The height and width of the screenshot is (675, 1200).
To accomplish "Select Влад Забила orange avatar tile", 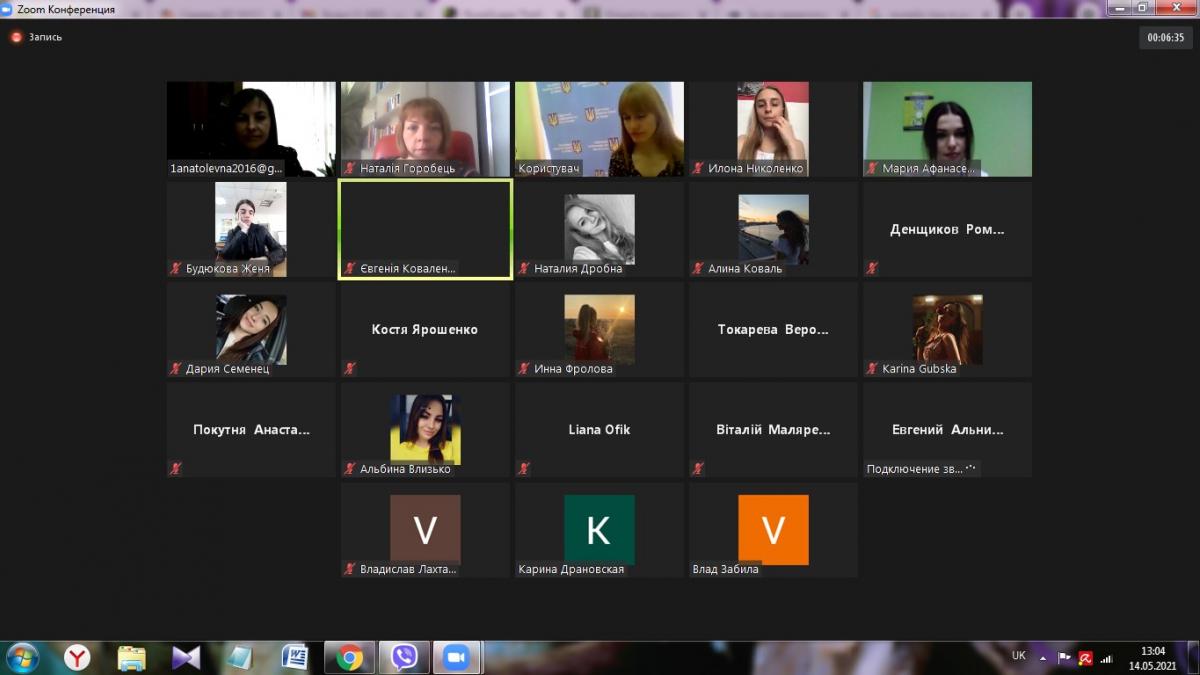I will [773, 529].
